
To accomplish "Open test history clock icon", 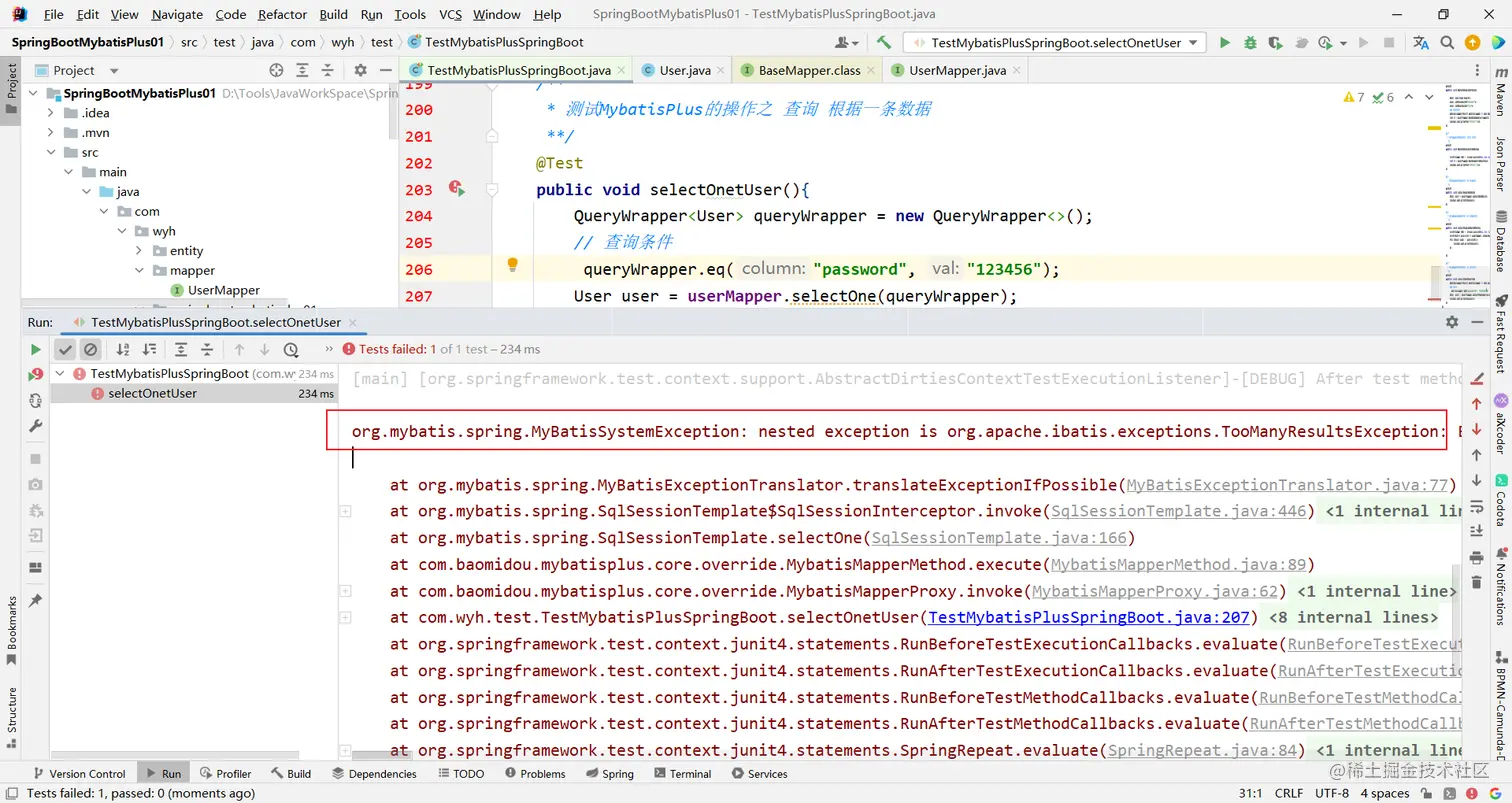I will click(291, 349).
